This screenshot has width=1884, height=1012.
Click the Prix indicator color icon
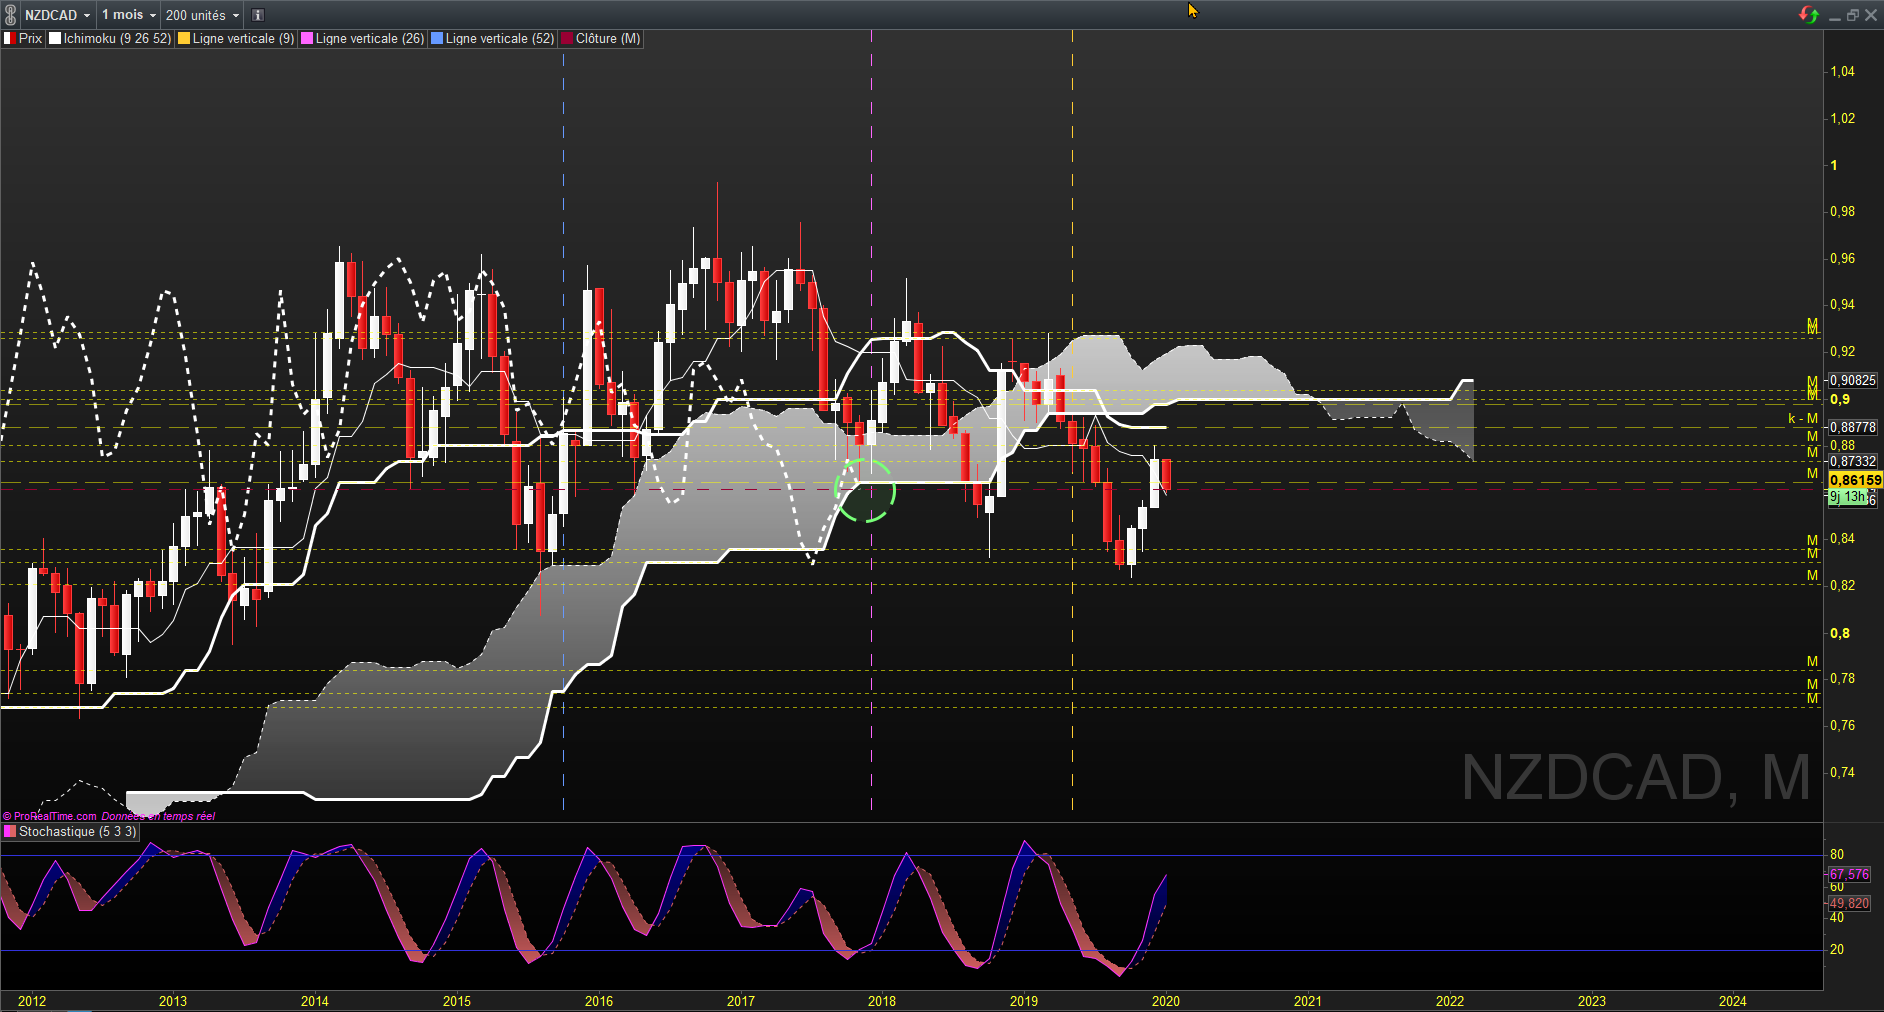coord(9,39)
